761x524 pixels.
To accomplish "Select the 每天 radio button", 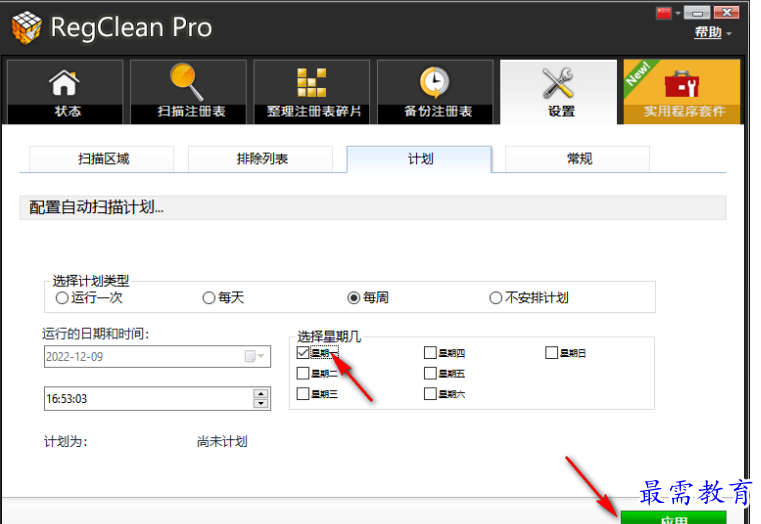I will (209, 298).
